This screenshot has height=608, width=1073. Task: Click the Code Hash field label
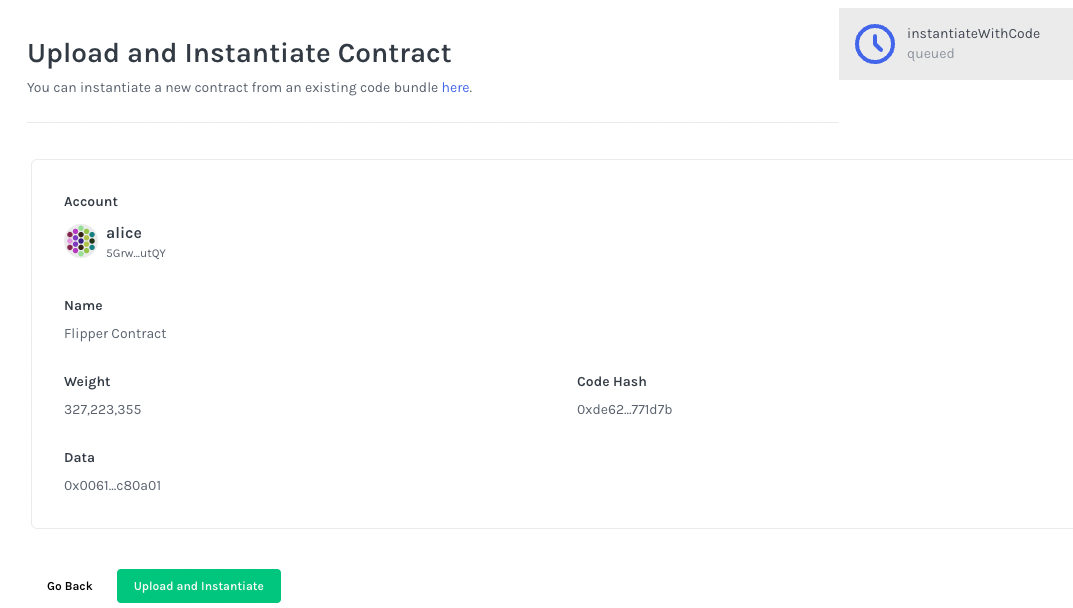[612, 381]
